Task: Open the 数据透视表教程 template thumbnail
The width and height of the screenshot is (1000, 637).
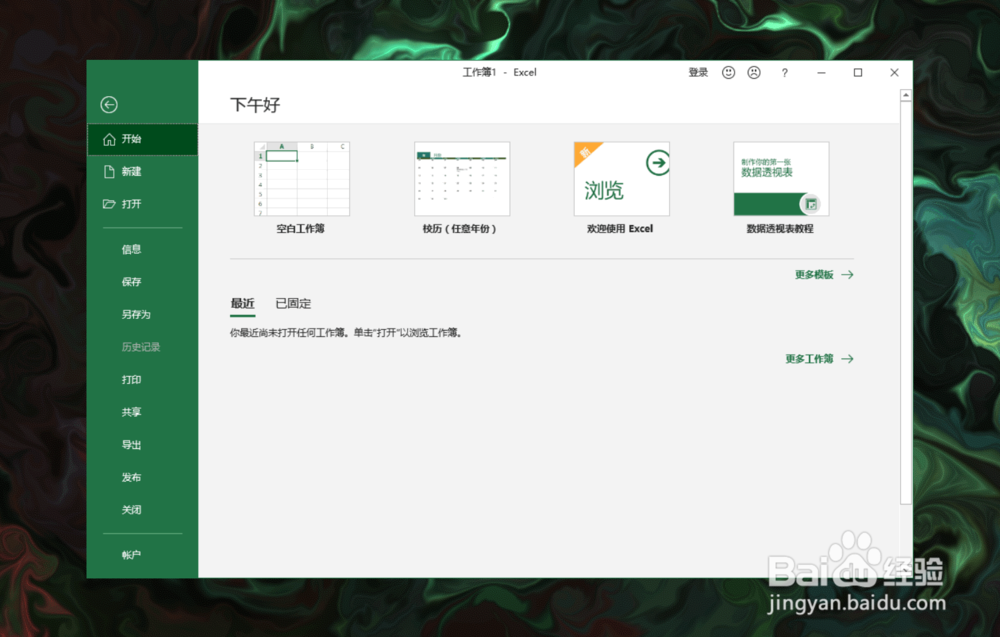Action: coord(781,179)
